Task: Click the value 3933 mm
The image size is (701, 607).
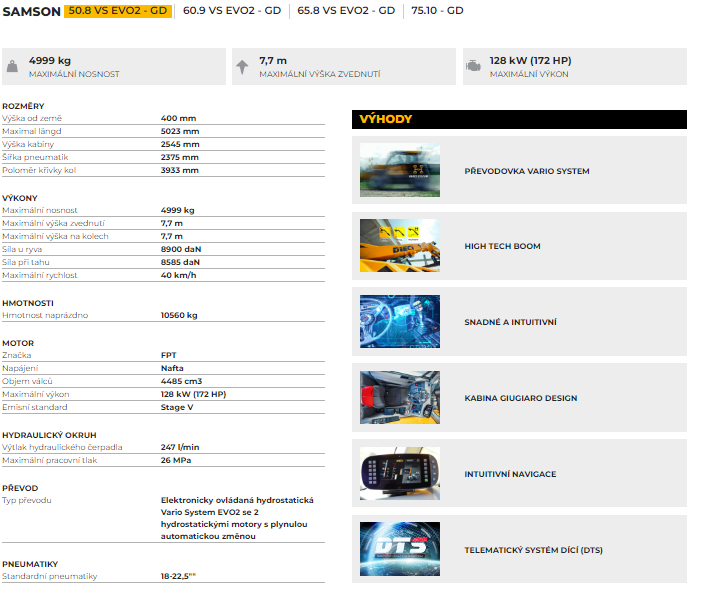Action: pyautogui.click(x=180, y=170)
